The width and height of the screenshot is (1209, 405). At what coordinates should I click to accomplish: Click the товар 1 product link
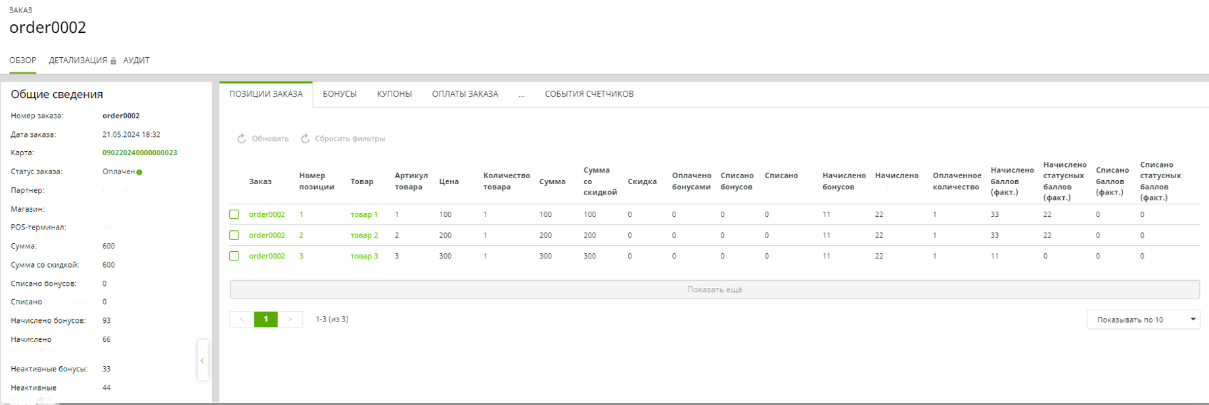(364, 215)
